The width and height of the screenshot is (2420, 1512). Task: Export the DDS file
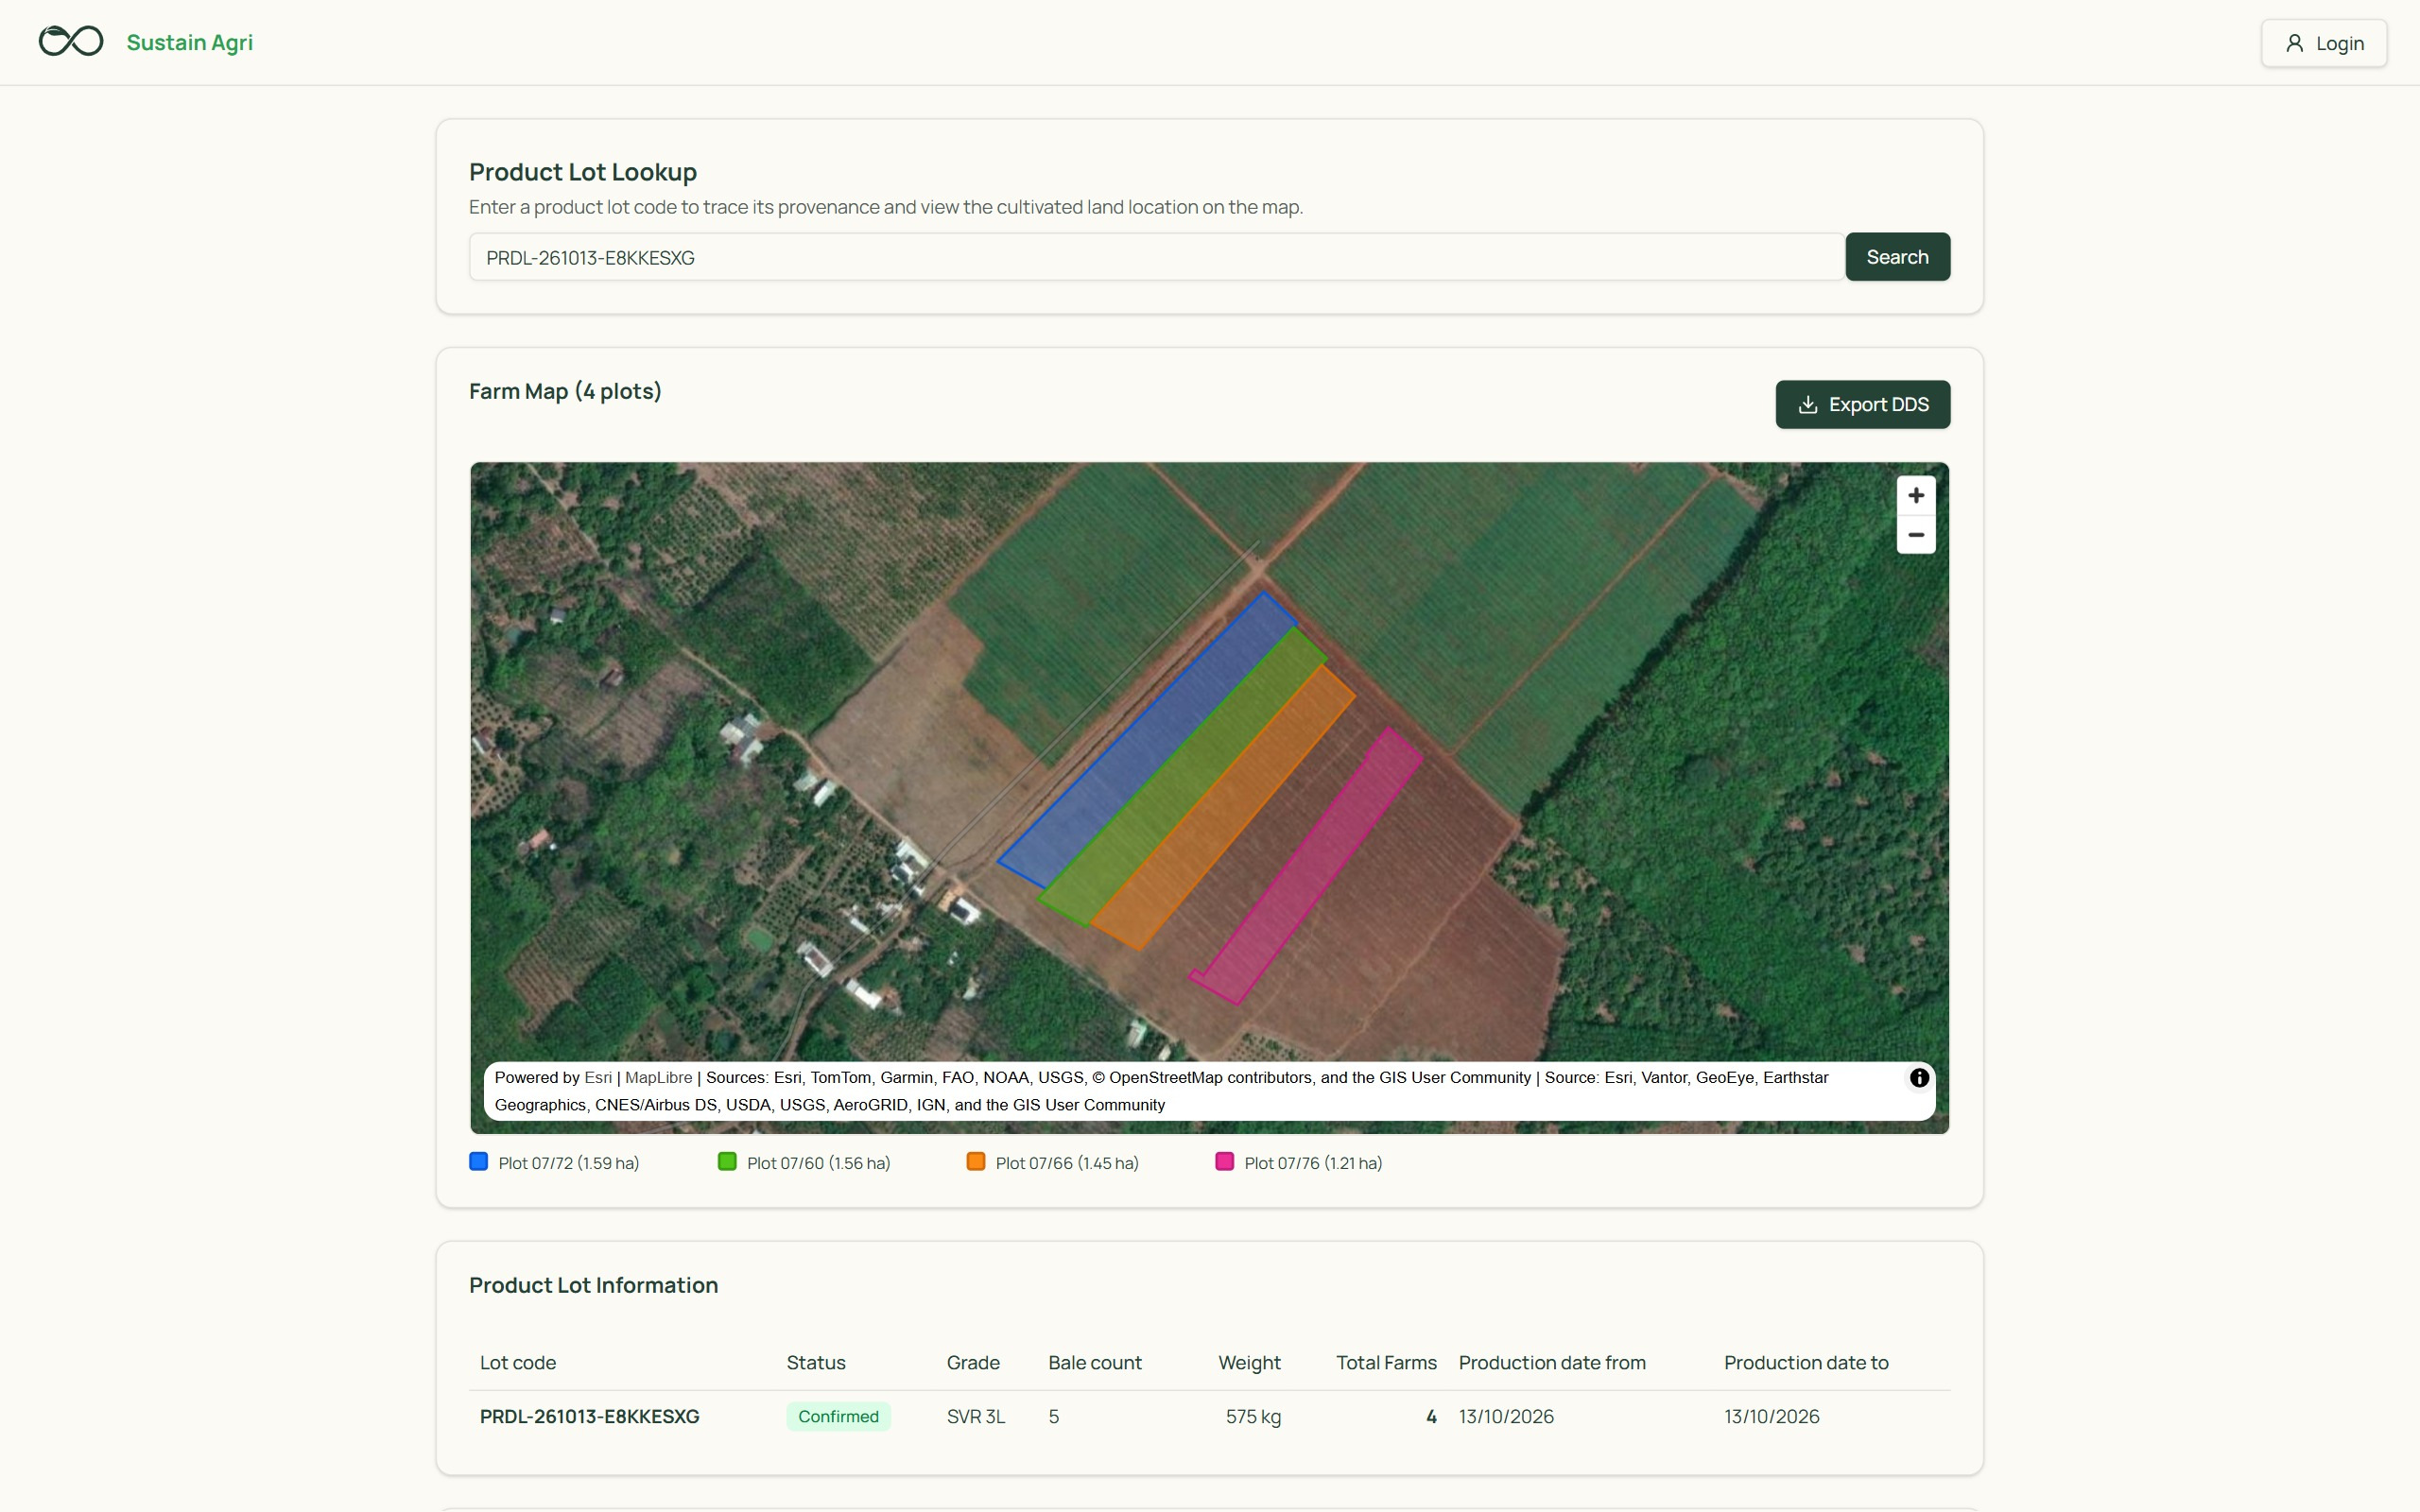click(x=1862, y=404)
